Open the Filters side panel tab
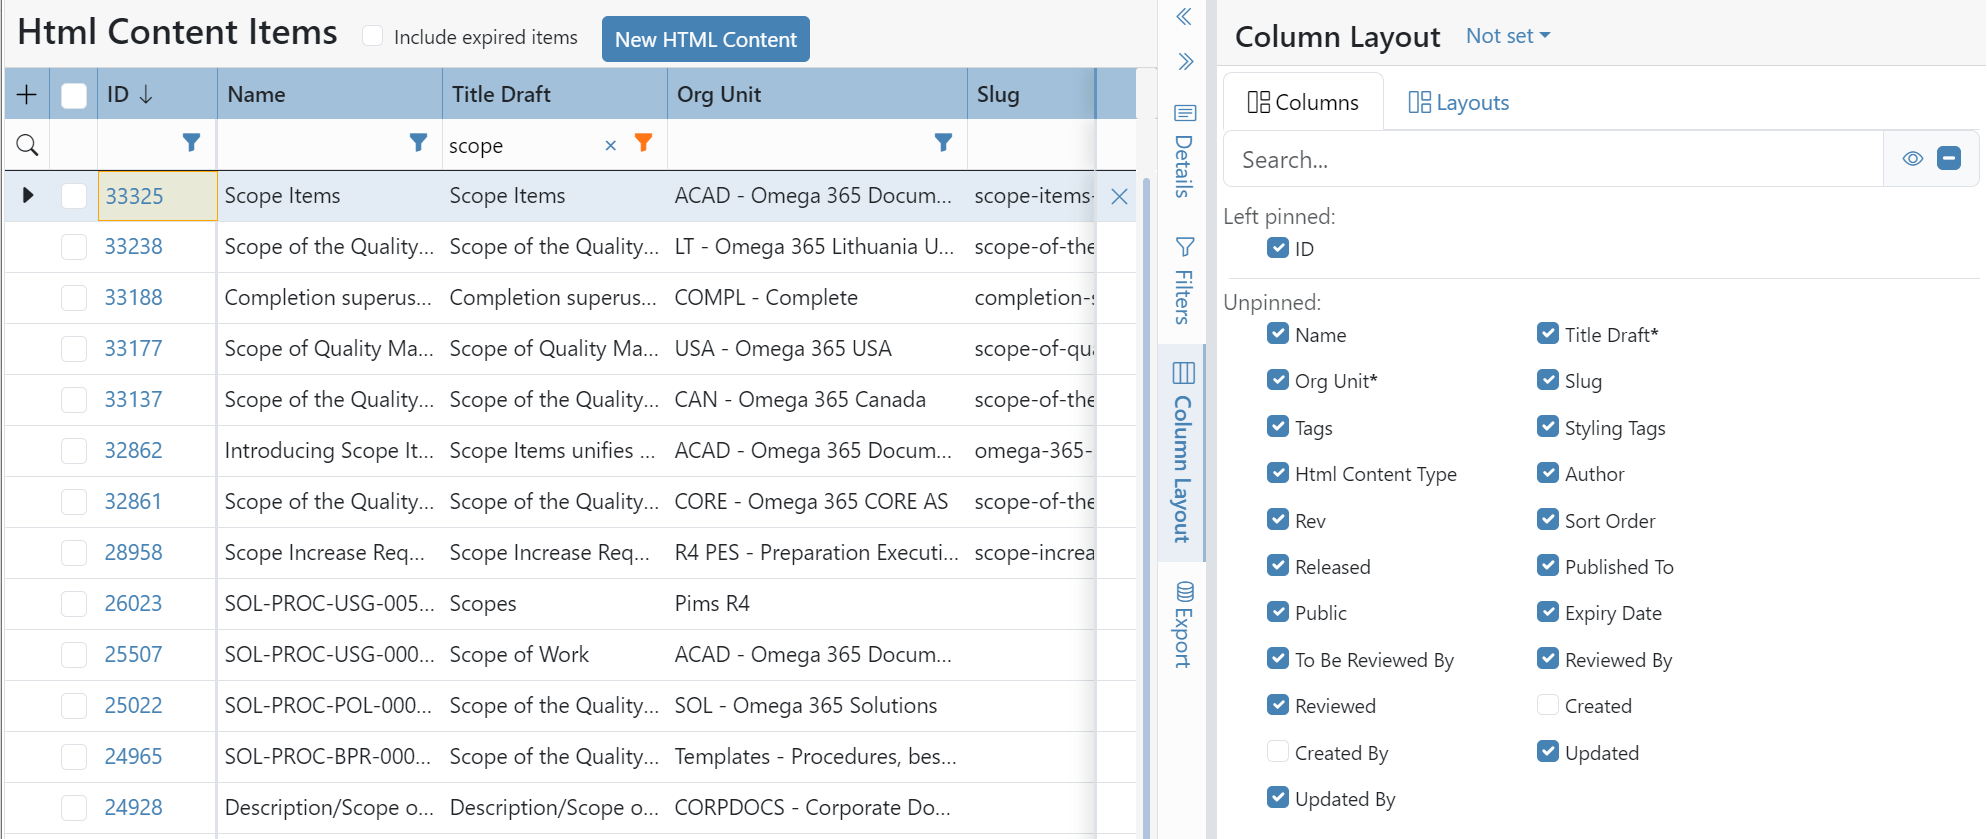Viewport: 1987px width, 839px height. coord(1184,281)
